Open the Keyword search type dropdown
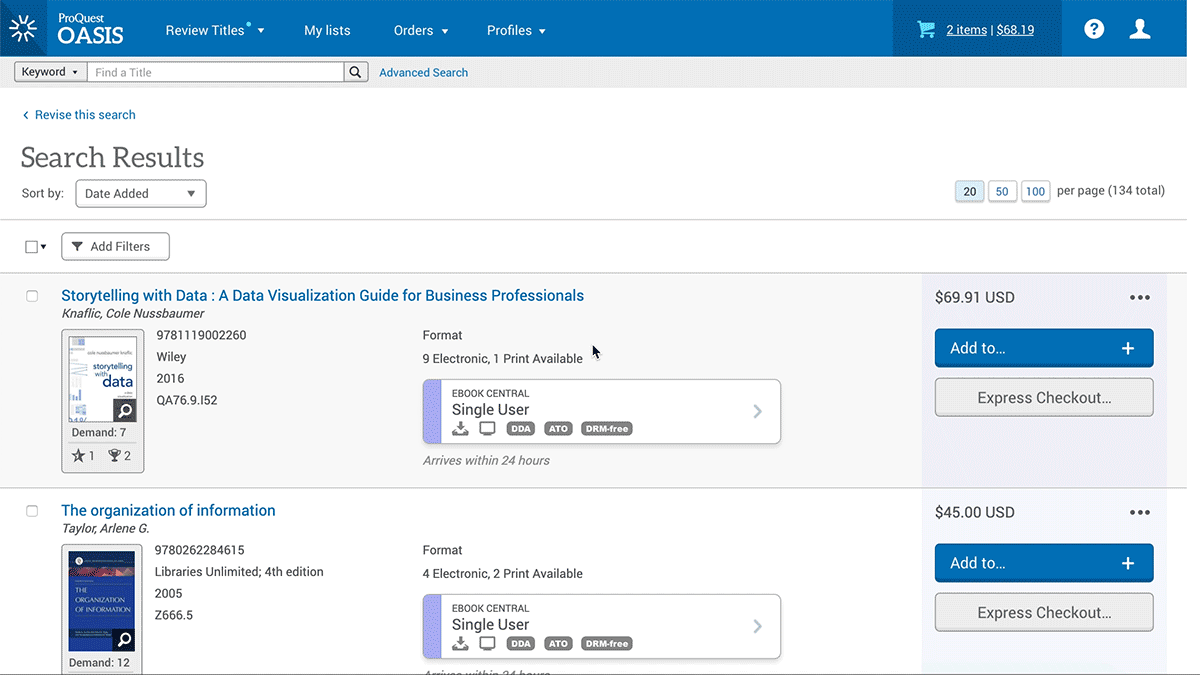This screenshot has height=675, width=1200. (x=49, y=72)
